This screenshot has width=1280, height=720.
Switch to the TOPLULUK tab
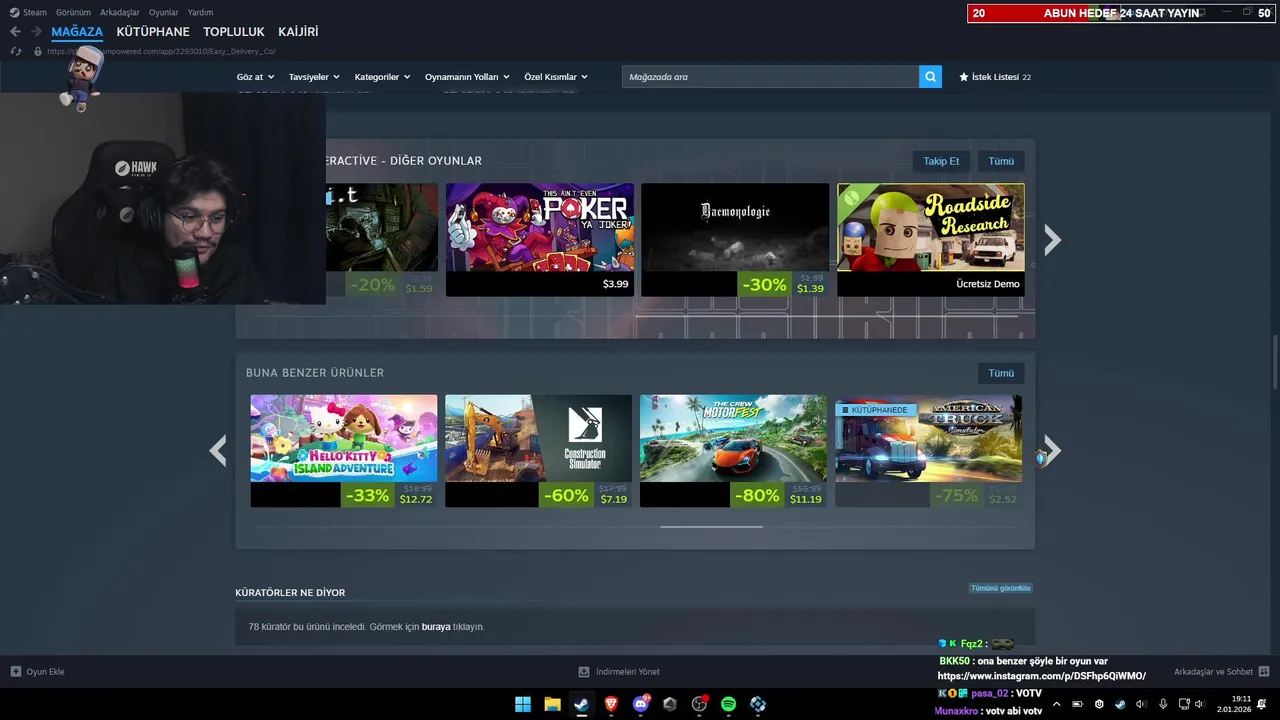point(234,32)
